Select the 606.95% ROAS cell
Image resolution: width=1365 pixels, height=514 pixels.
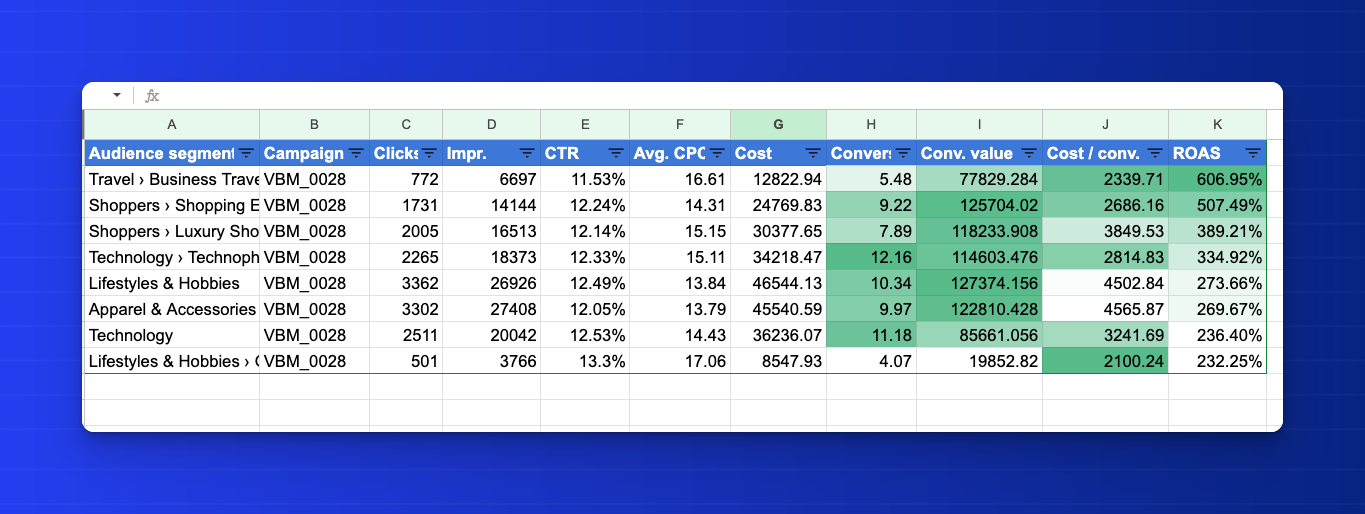pyautogui.click(x=1217, y=180)
